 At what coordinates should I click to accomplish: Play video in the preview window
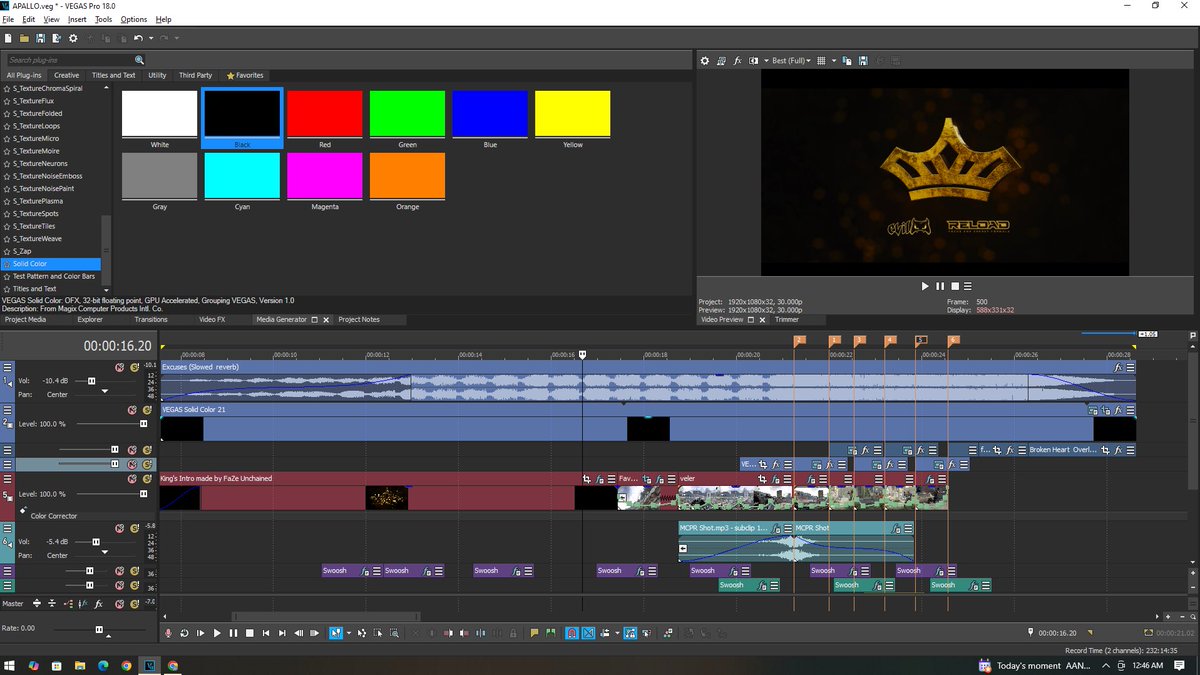(925, 286)
